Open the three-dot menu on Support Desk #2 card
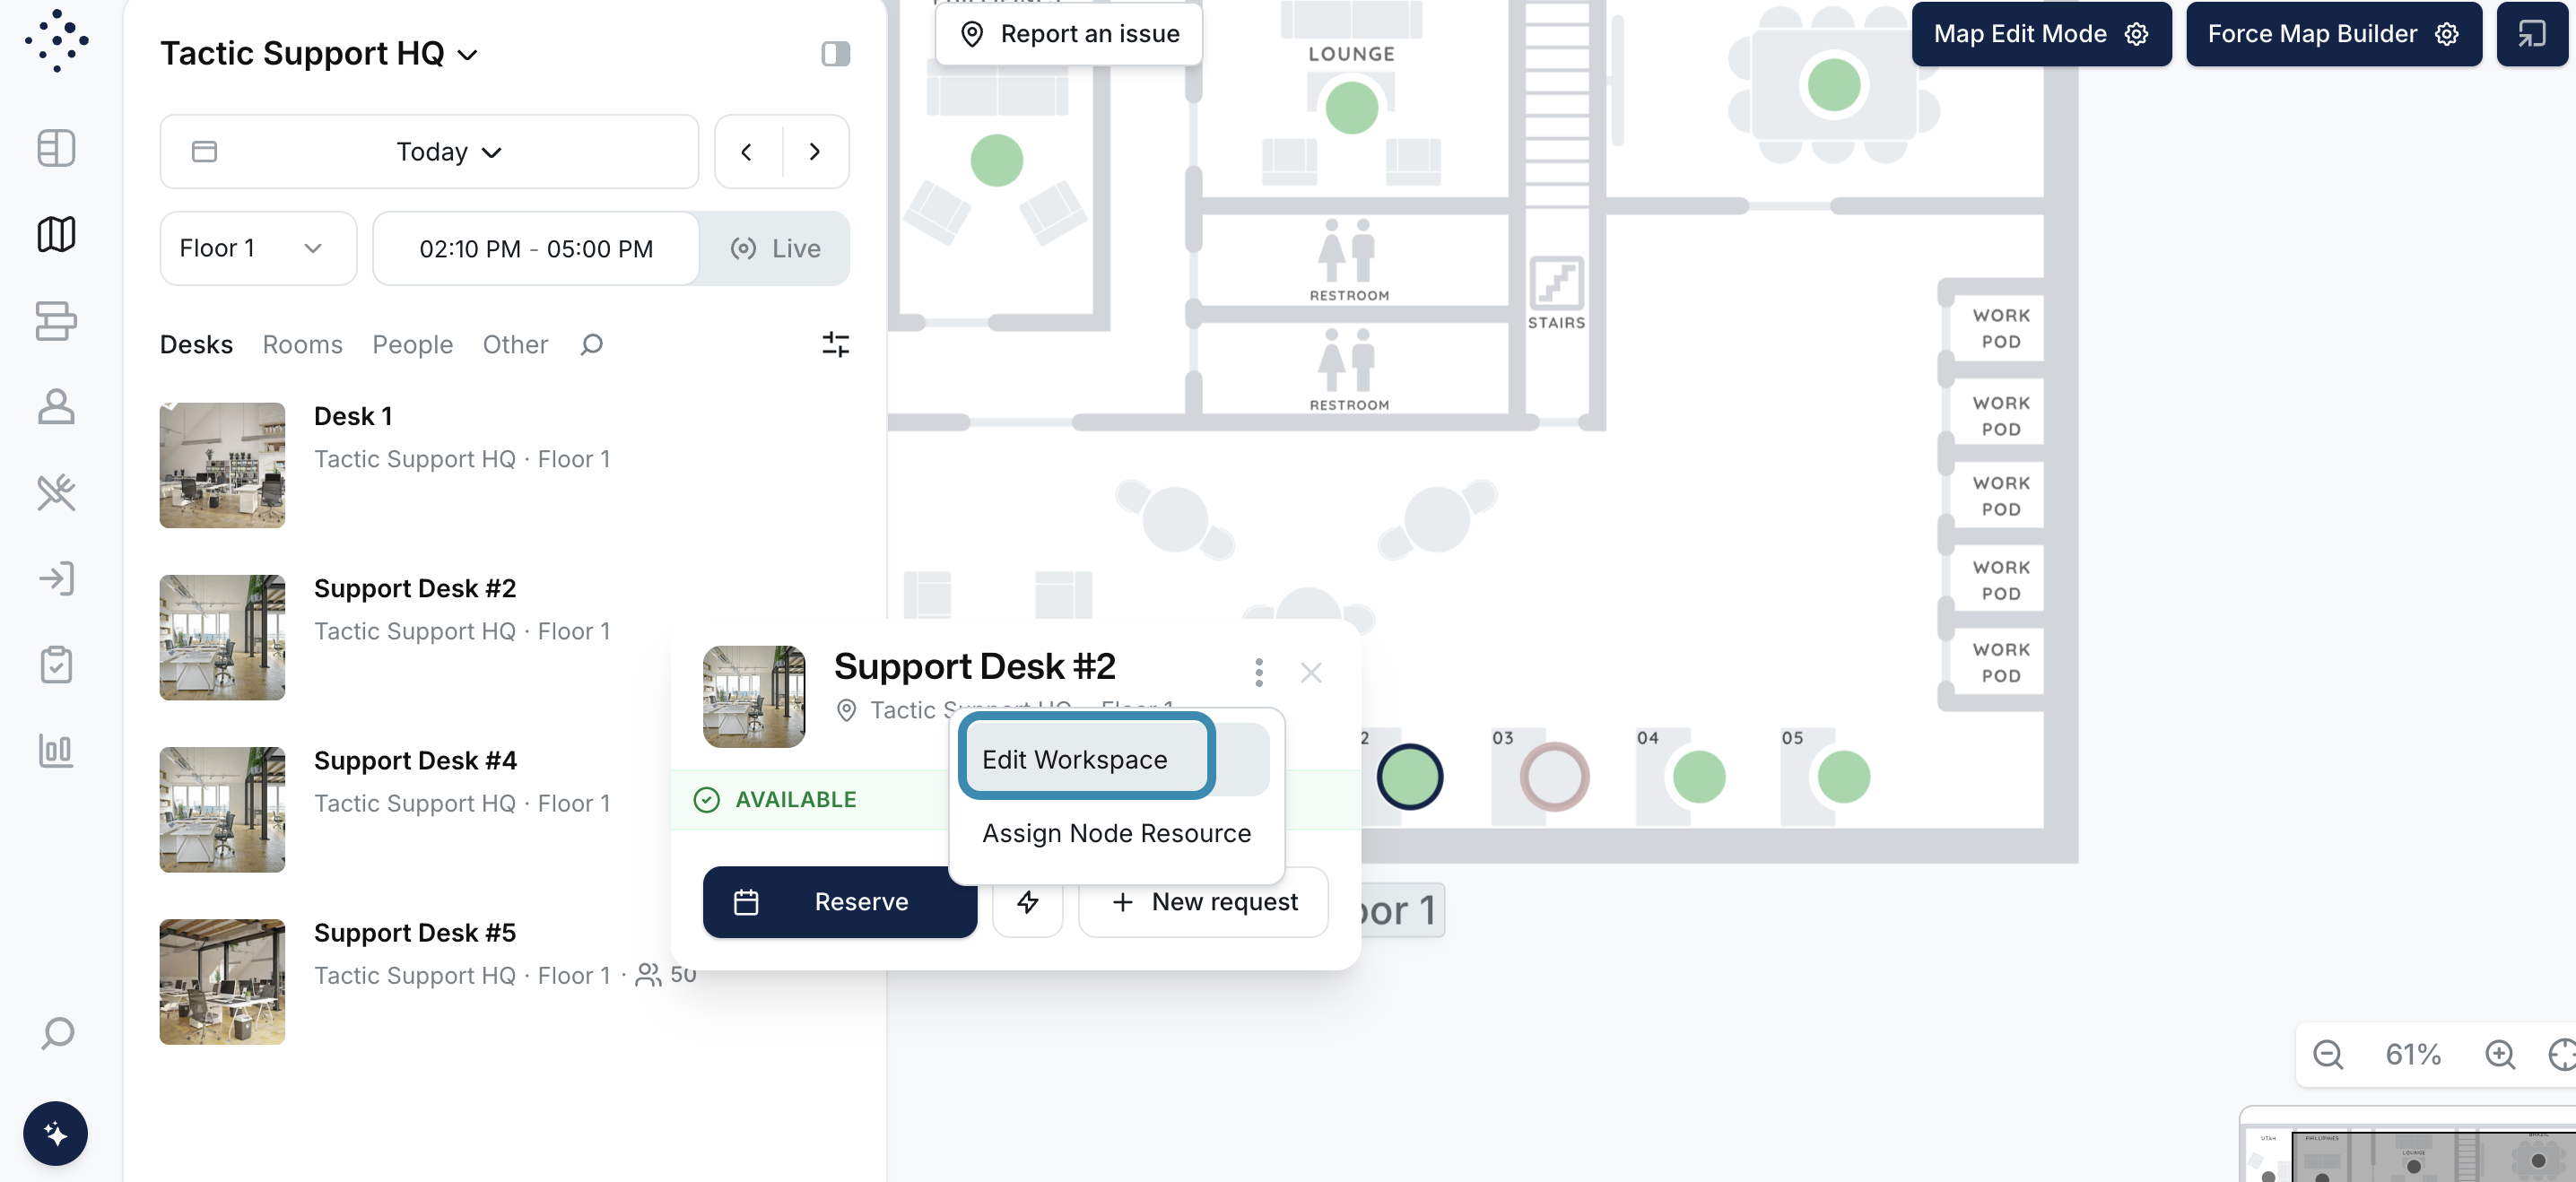This screenshot has width=2576, height=1182. coord(1259,672)
